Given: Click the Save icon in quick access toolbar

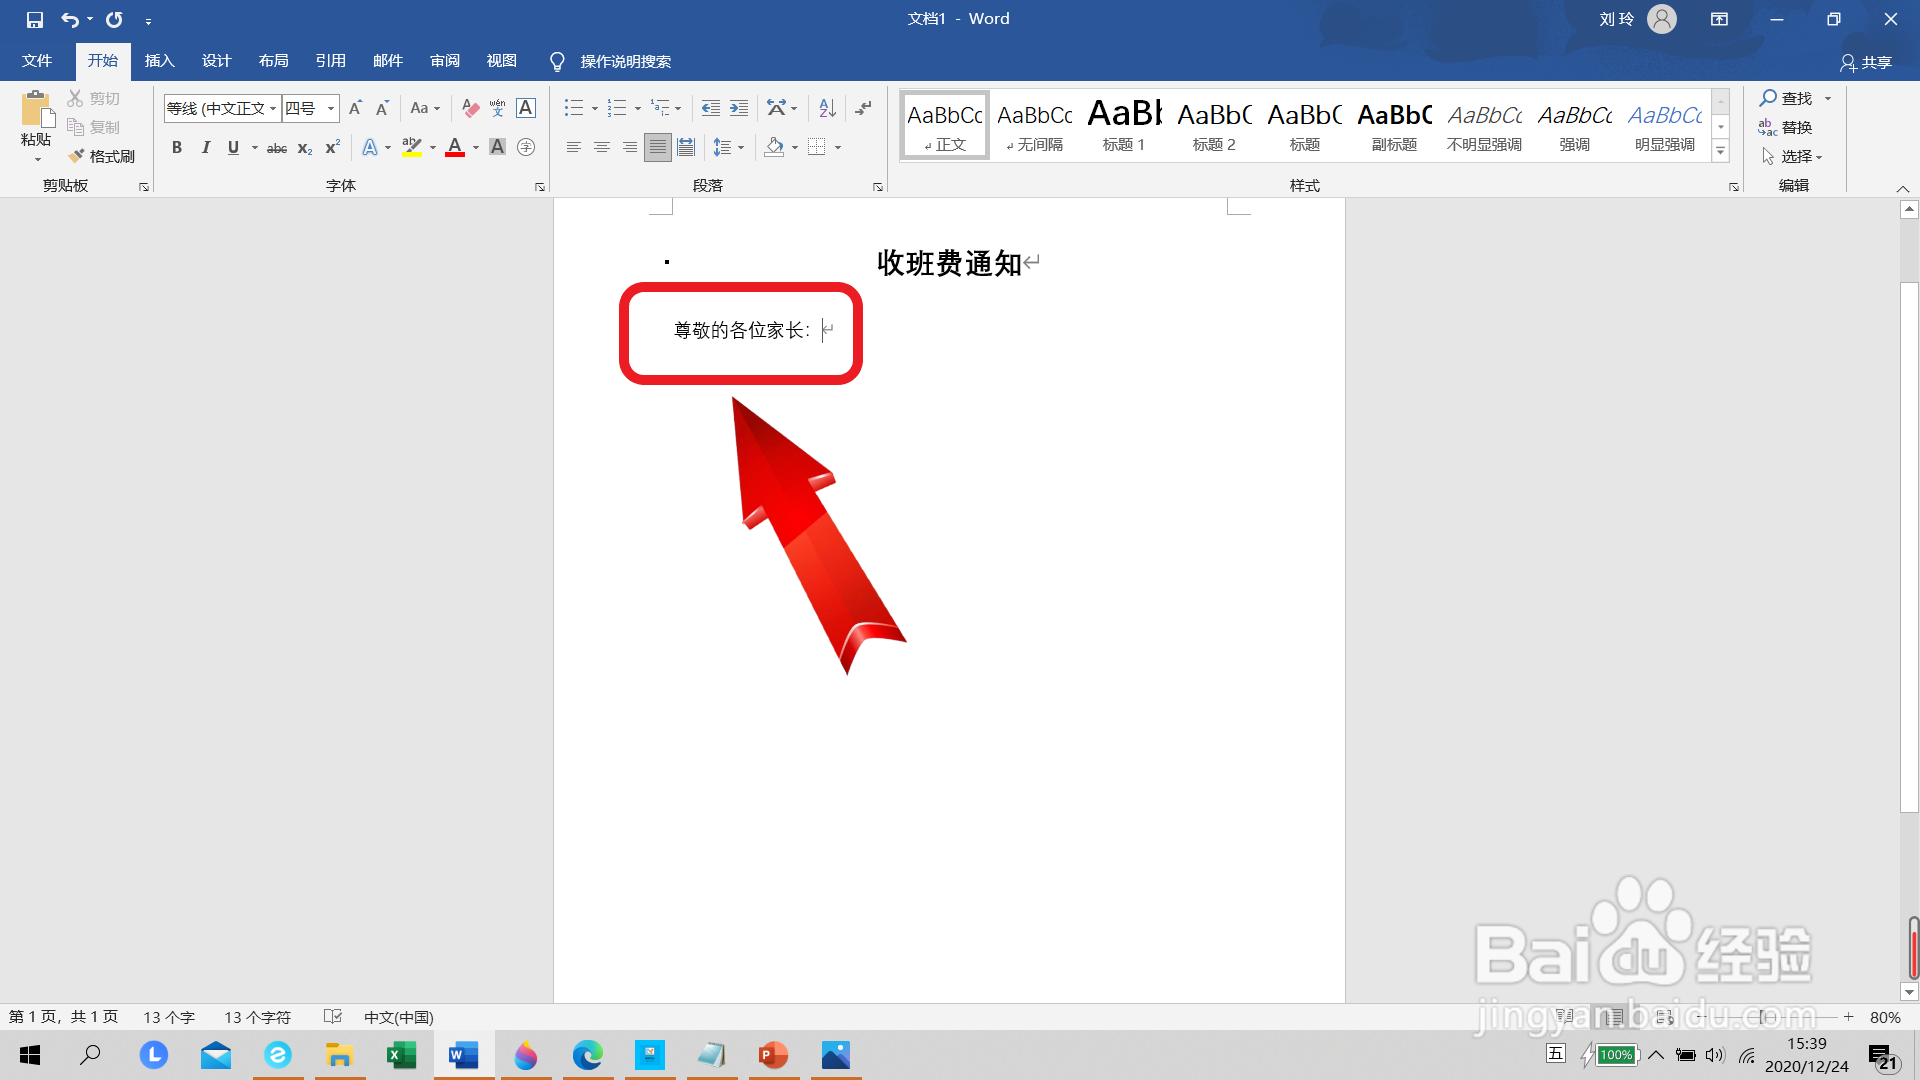Looking at the screenshot, I should (35, 19).
